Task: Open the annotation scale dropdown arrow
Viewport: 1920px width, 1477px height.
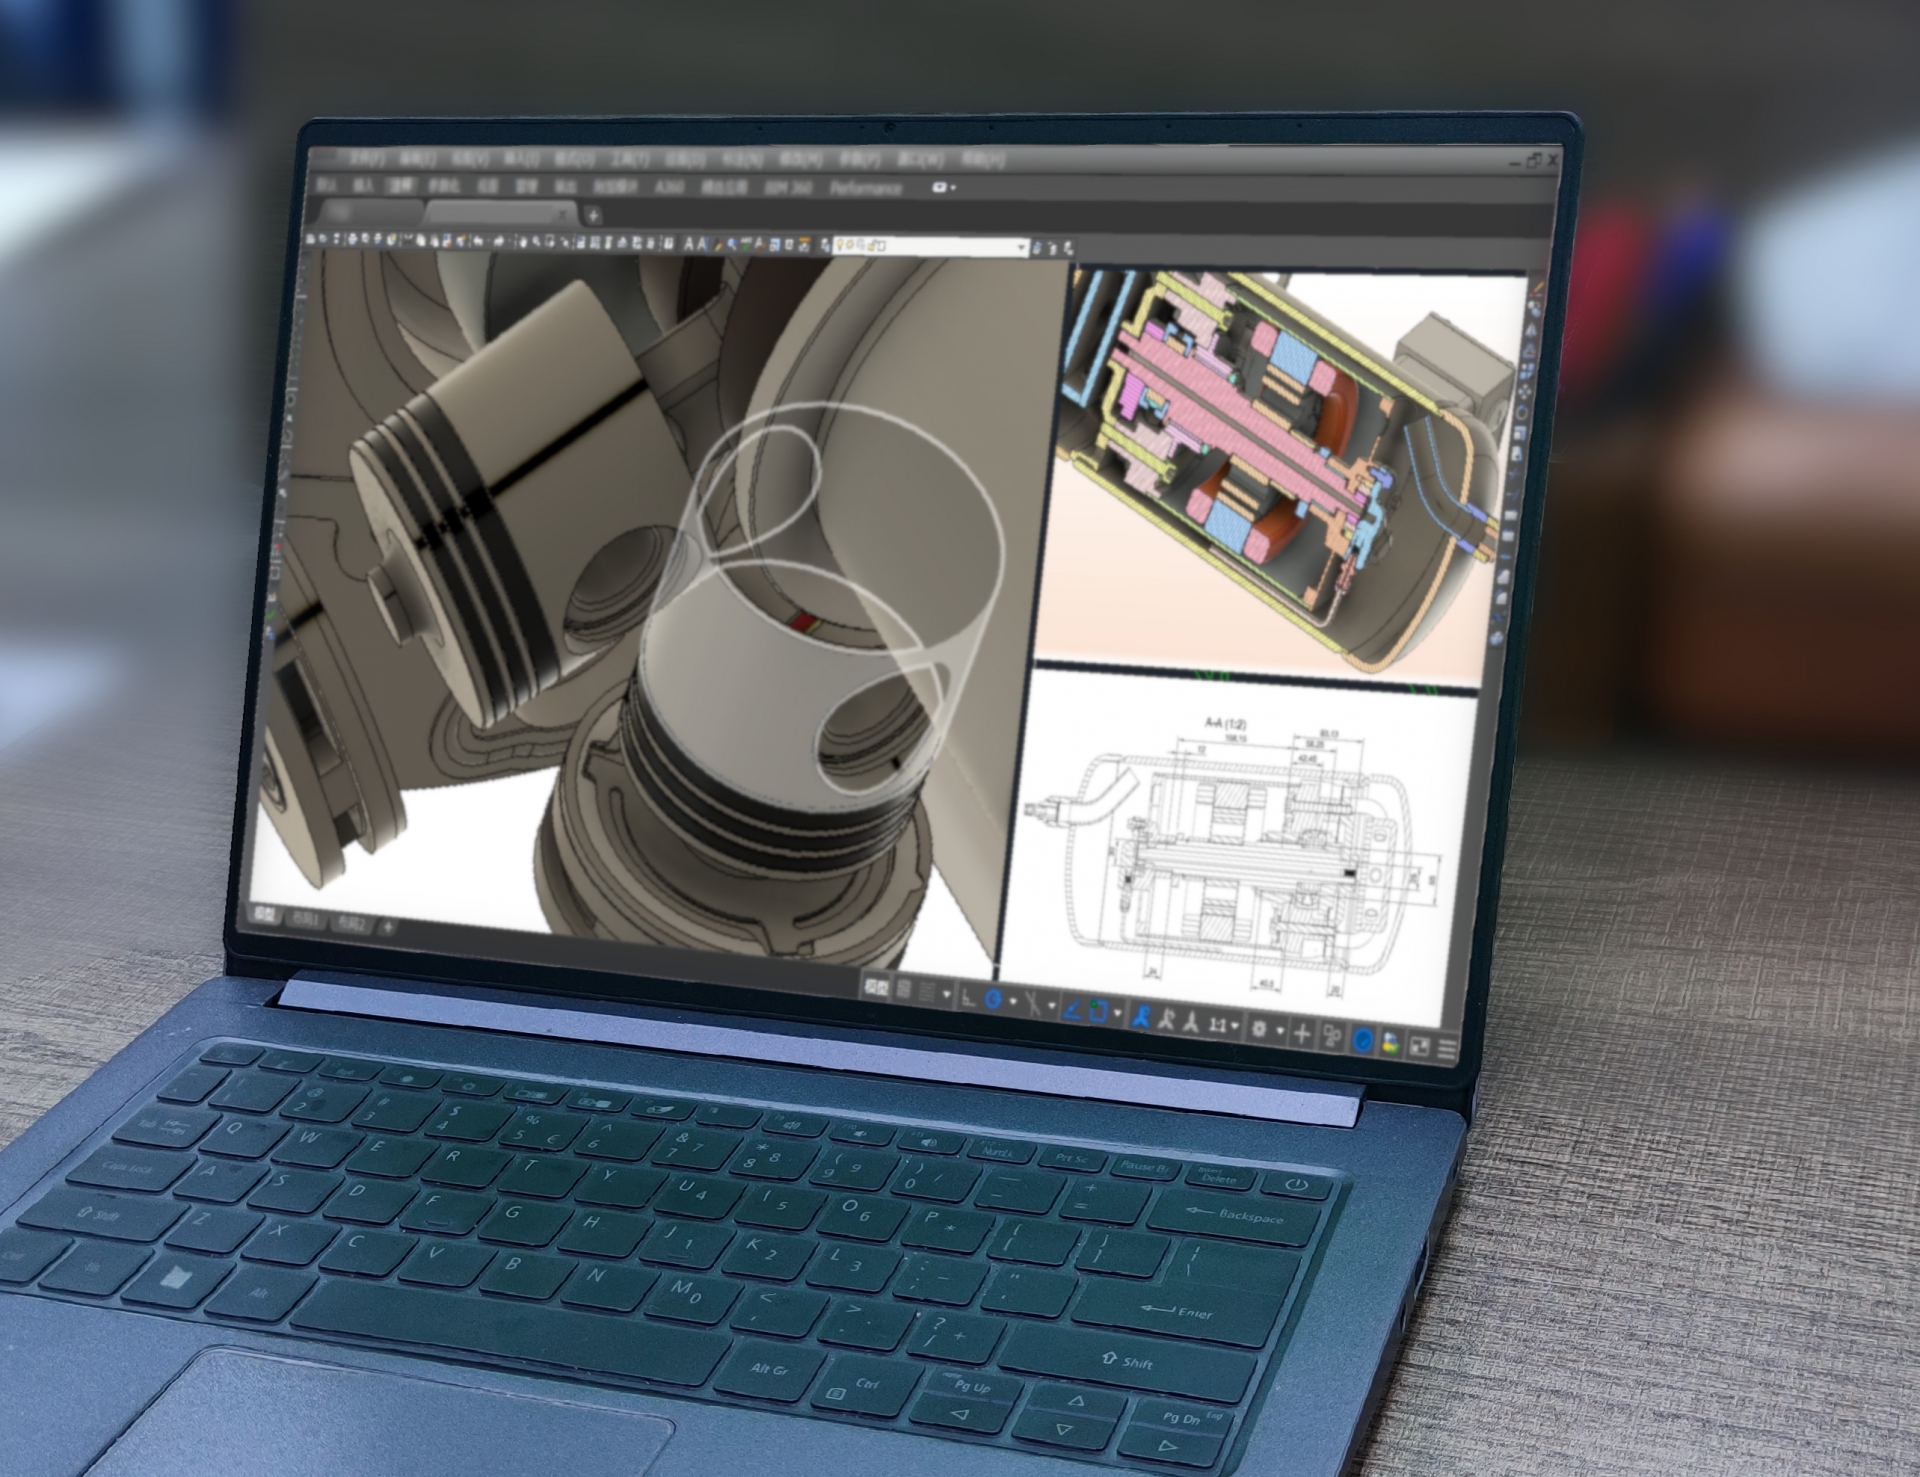Action: point(1234,1024)
